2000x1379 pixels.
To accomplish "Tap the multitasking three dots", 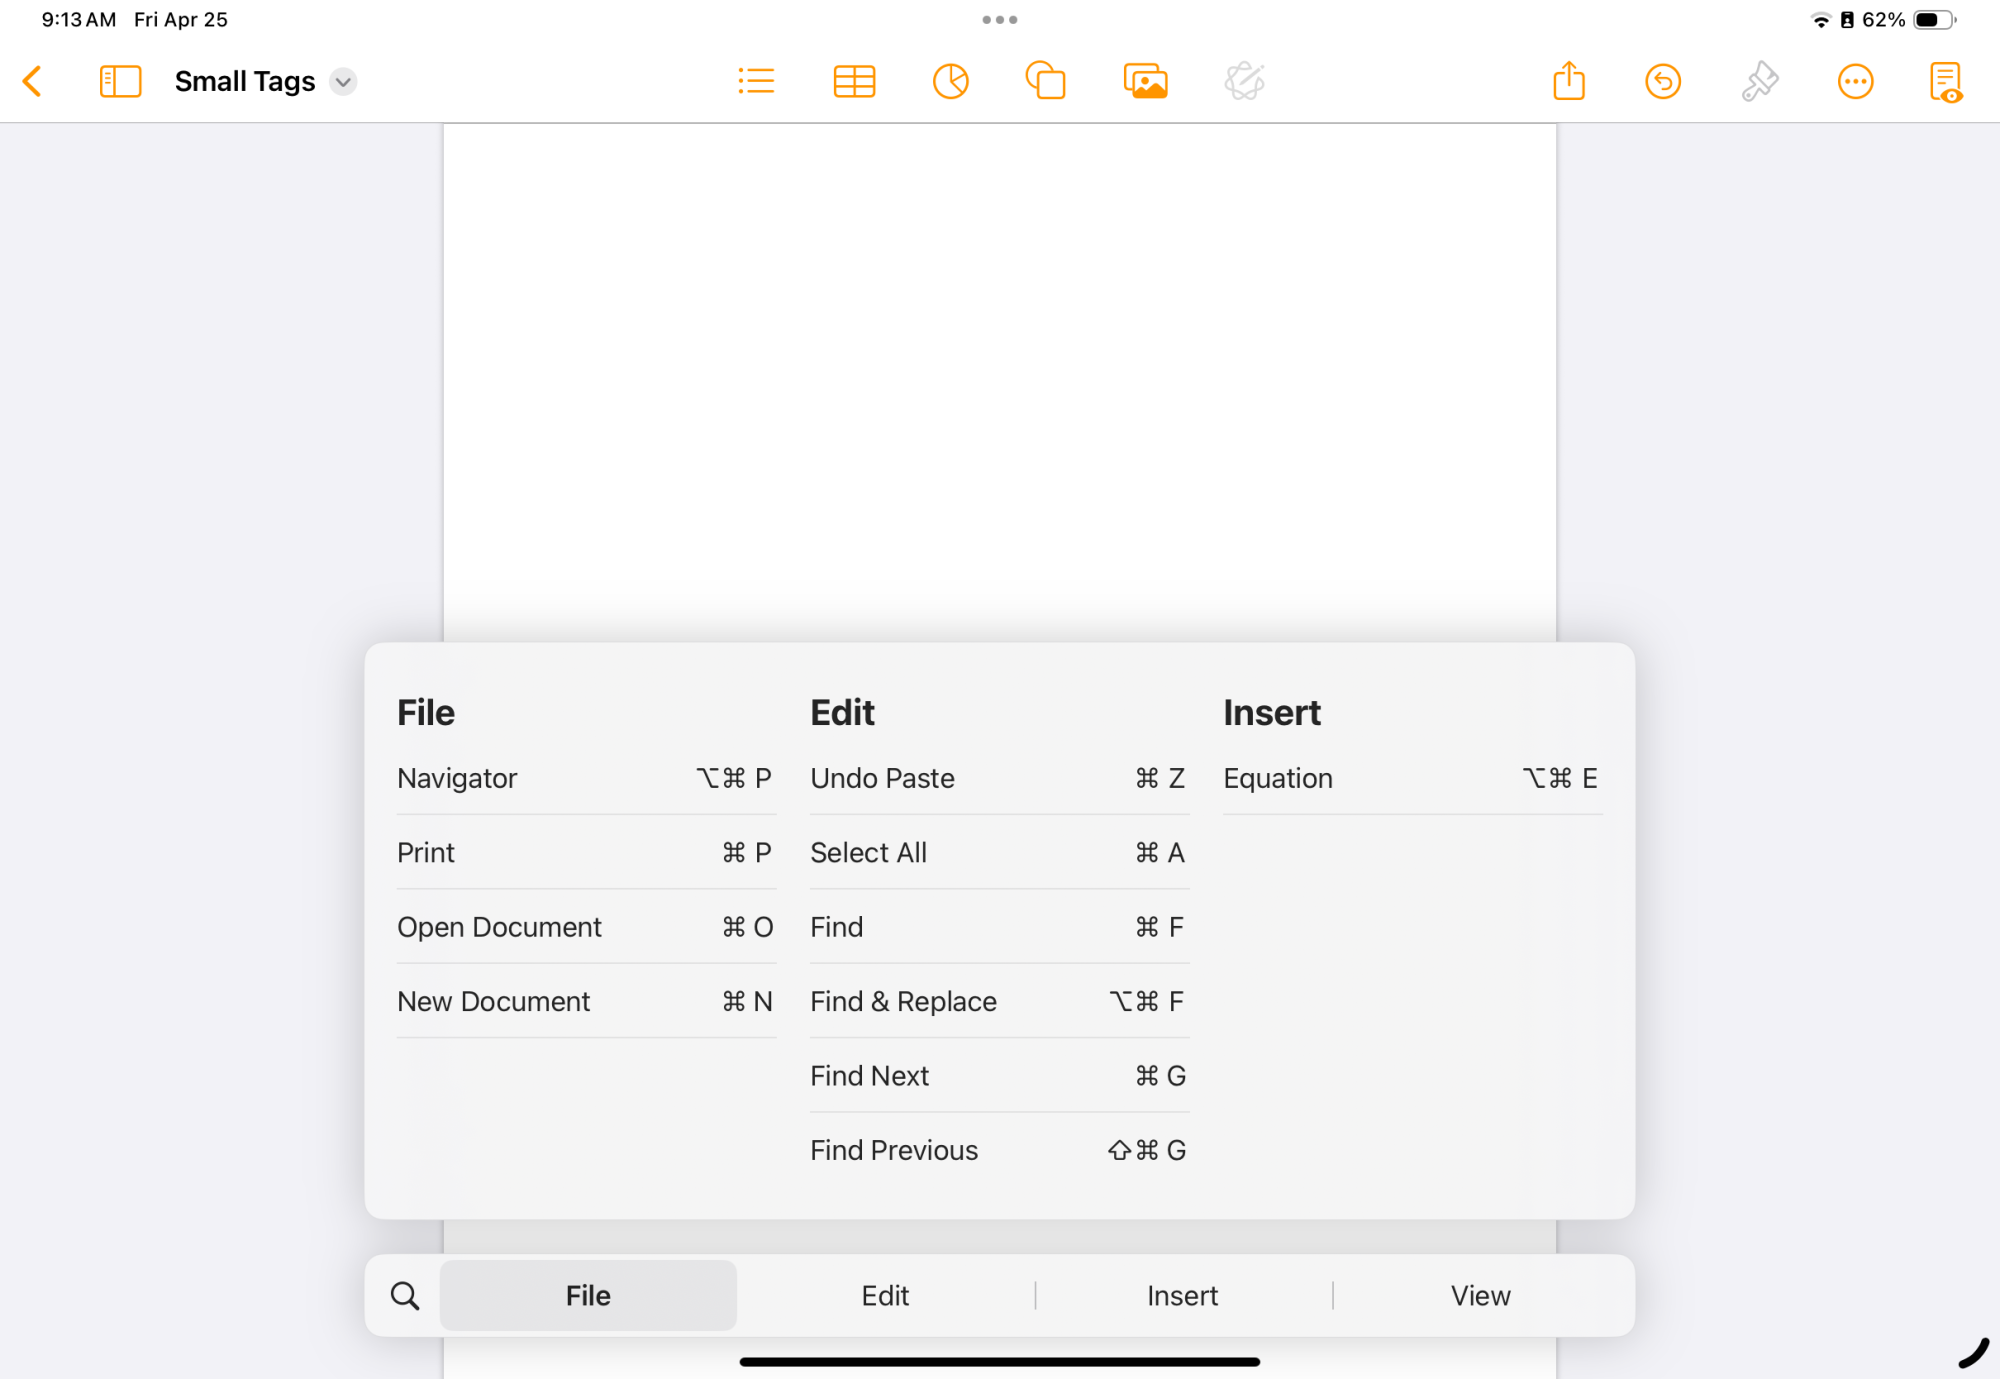I will 999,19.
